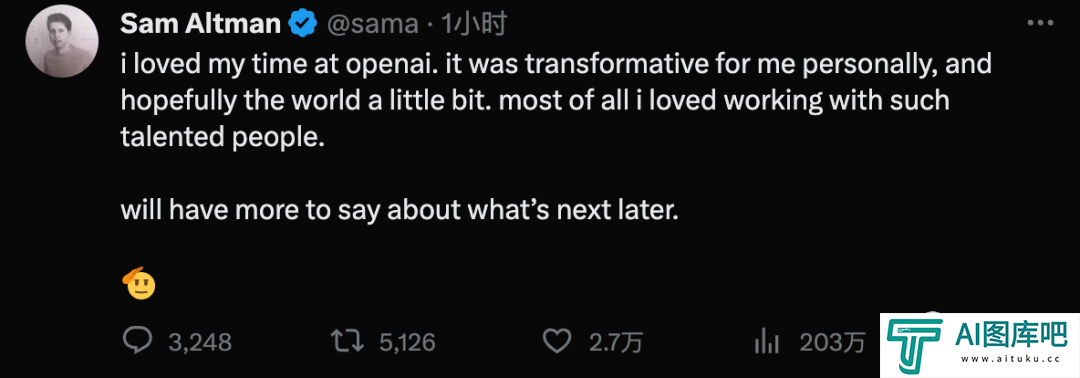Toggle the heart like icon

coord(557,341)
